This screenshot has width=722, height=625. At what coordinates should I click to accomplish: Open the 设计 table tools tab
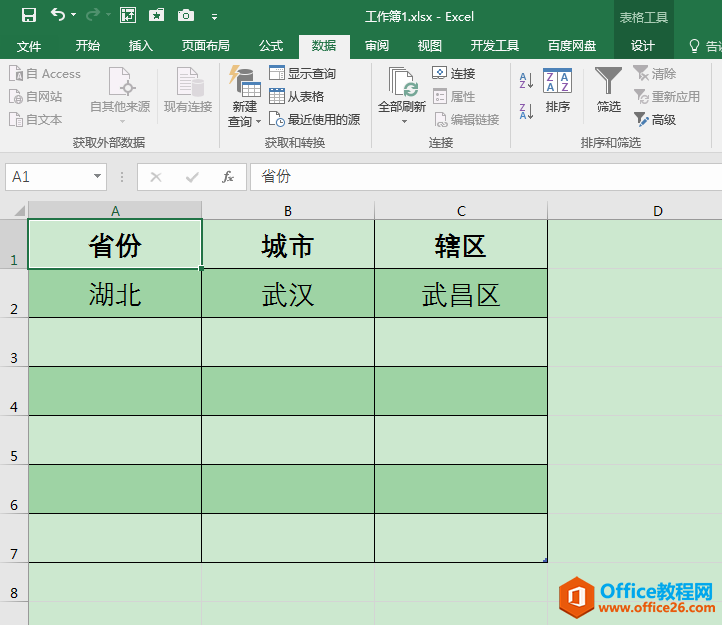pos(643,46)
